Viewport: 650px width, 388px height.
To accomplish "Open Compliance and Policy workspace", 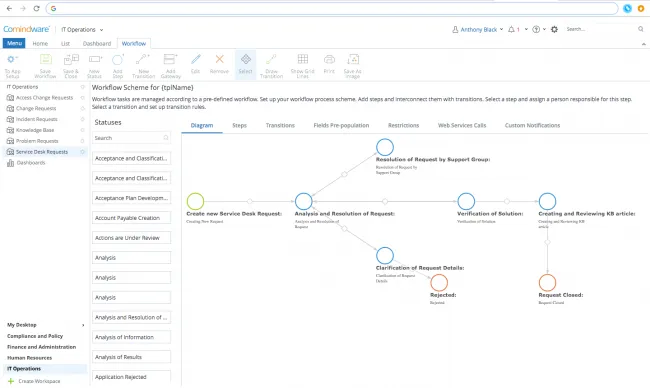I will tap(35, 336).
